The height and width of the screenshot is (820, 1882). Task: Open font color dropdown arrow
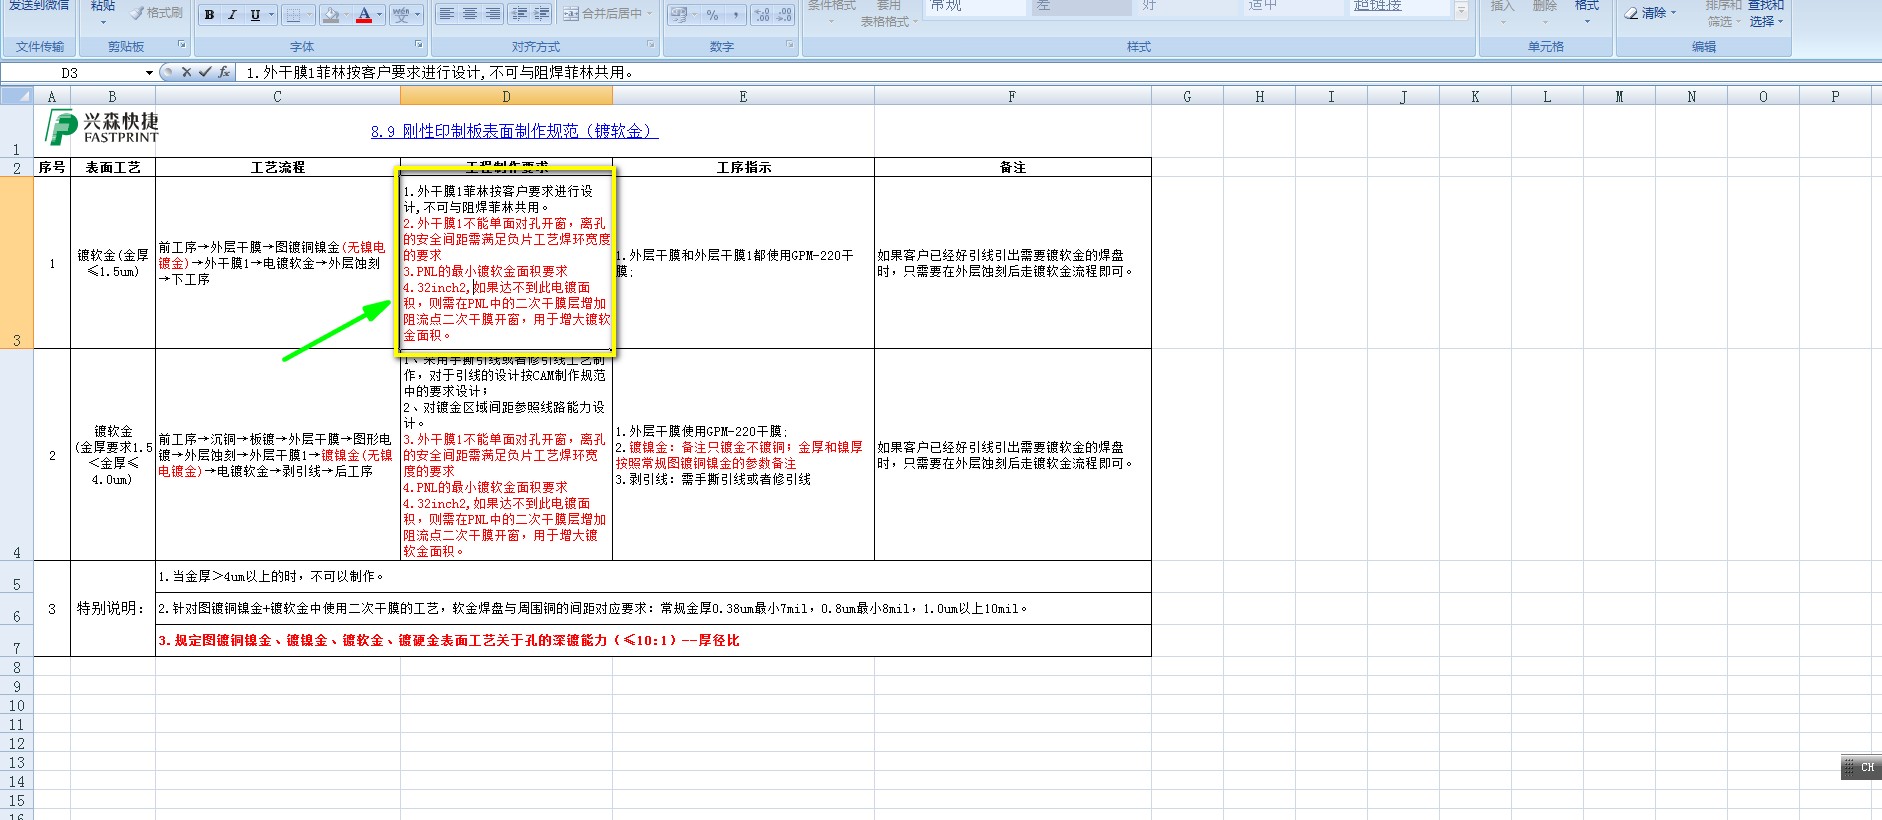[x=380, y=15]
